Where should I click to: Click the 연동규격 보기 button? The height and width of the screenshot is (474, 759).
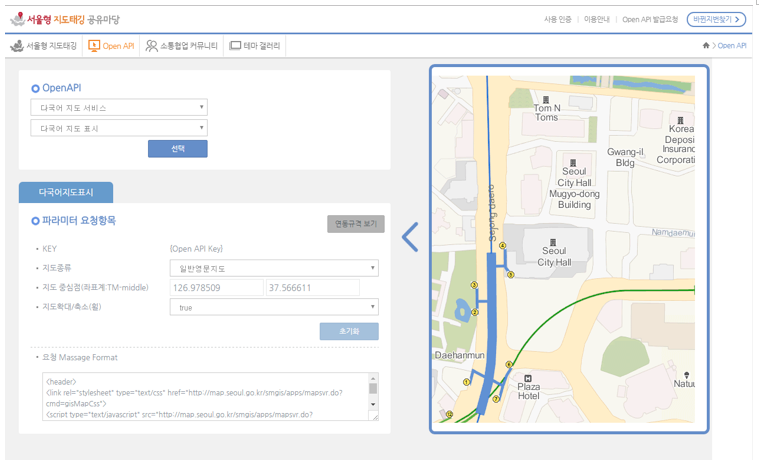coord(356,224)
